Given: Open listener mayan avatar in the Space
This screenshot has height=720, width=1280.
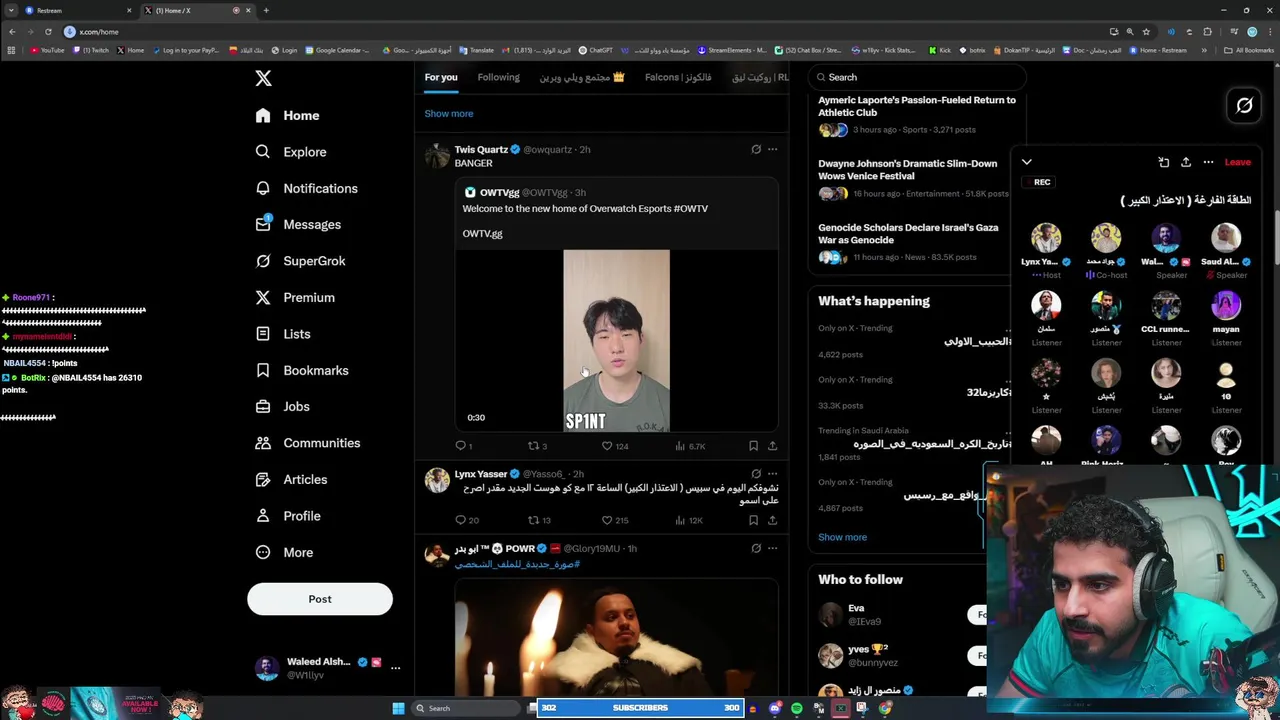Looking at the screenshot, I should [1226, 305].
